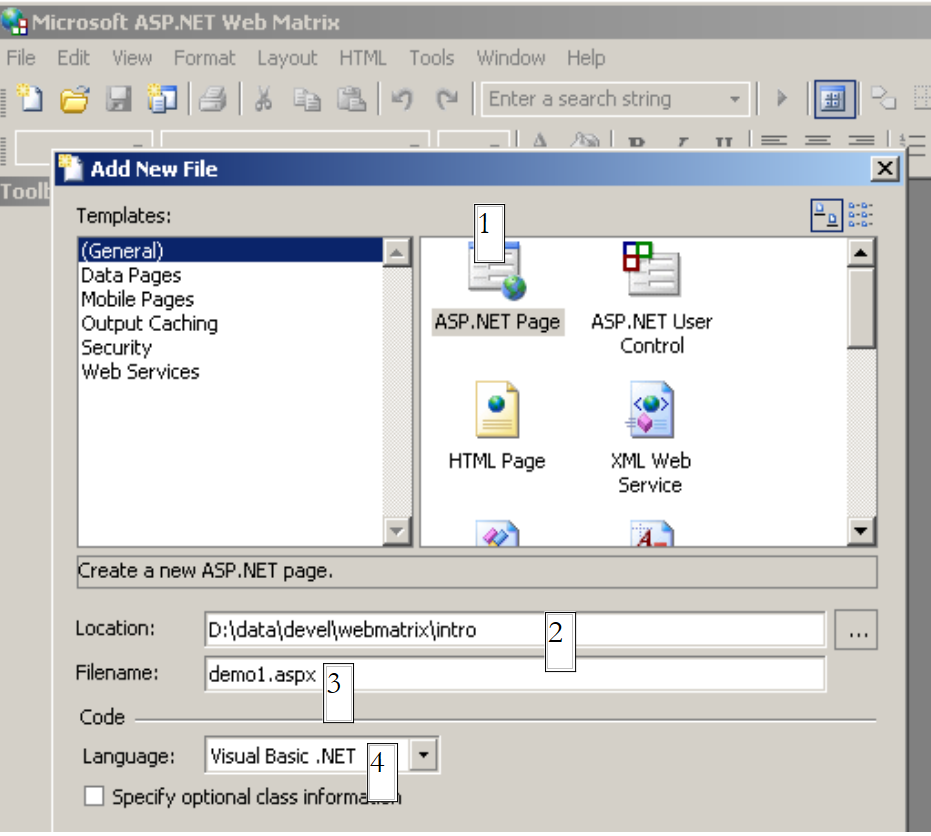This screenshot has width=931, height=836.
Task: Select the ASP.NET User Control template
Action: pos(651,270)
